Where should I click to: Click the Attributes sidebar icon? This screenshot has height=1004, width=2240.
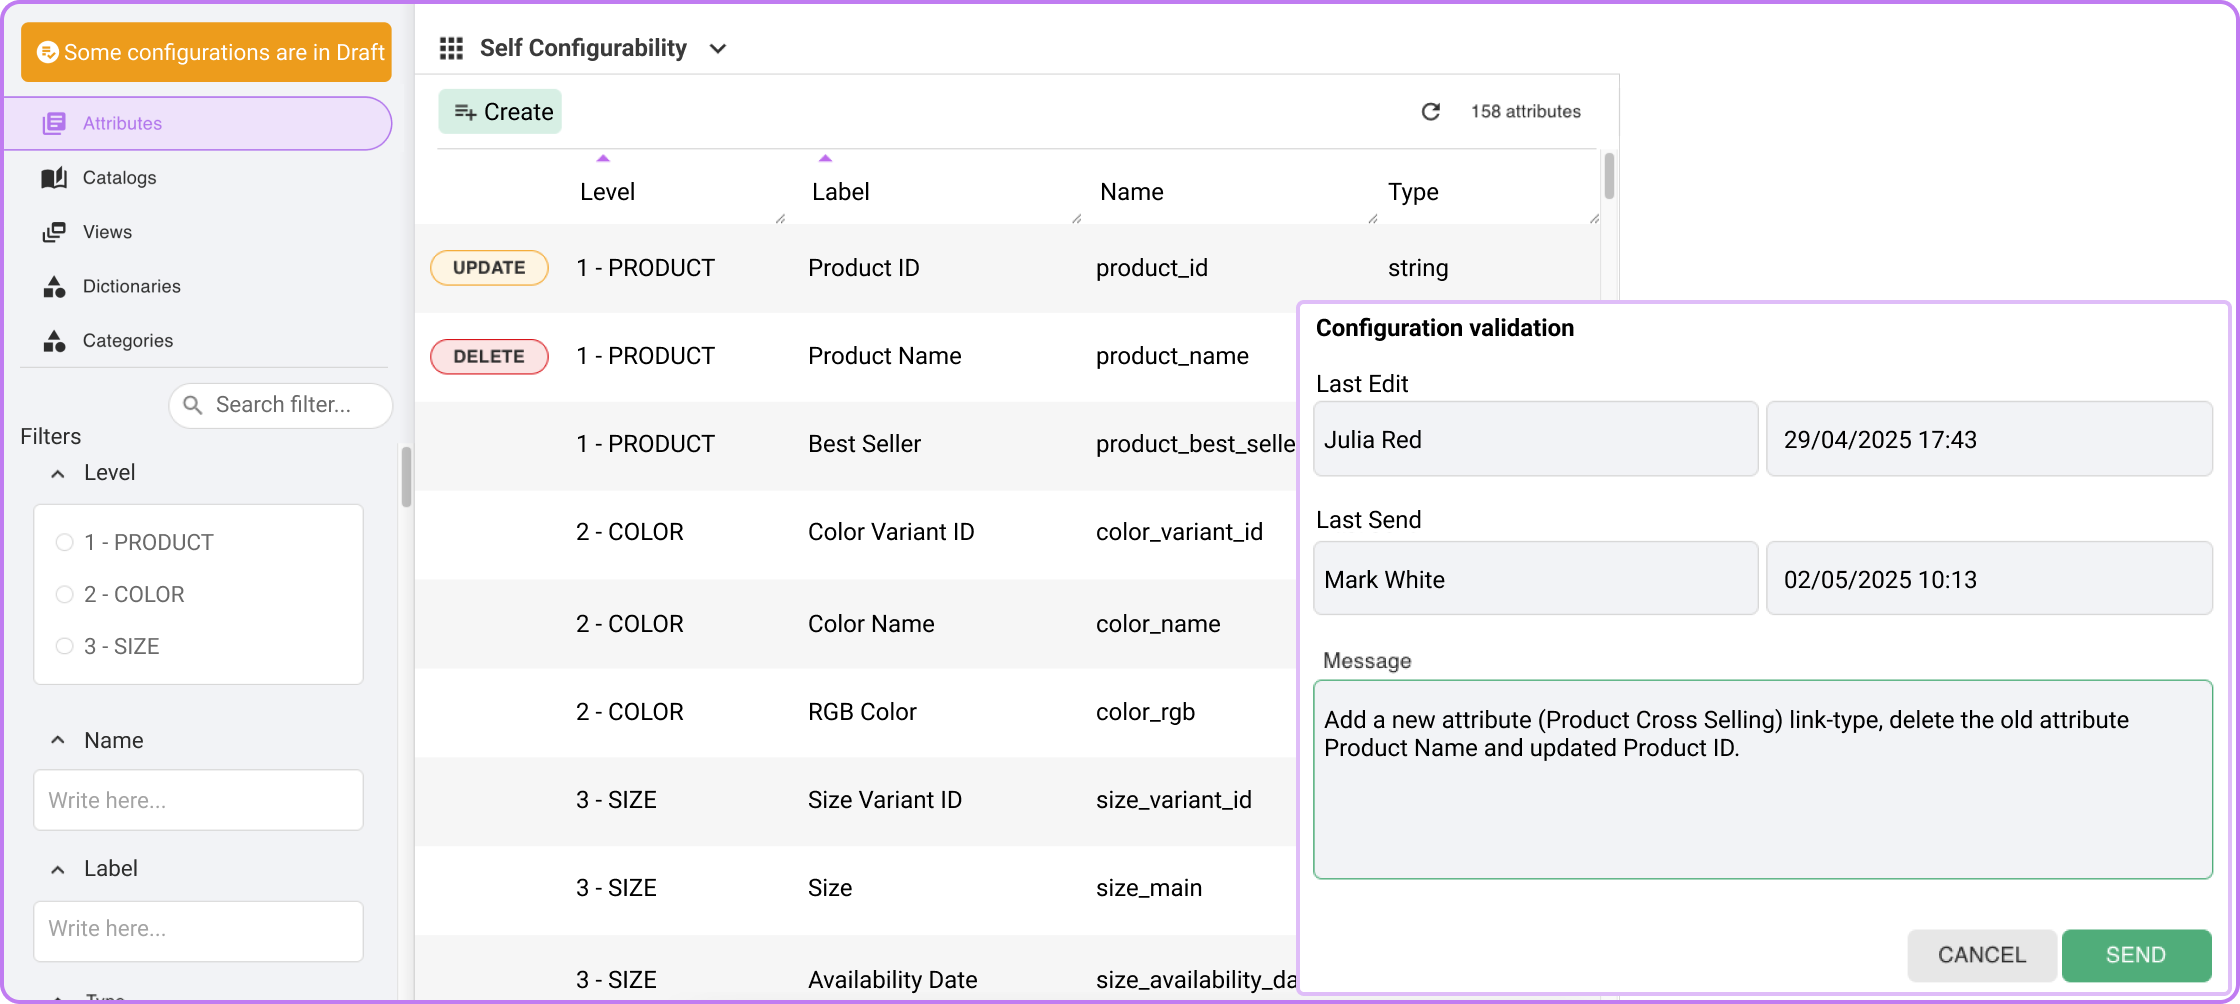54,123
